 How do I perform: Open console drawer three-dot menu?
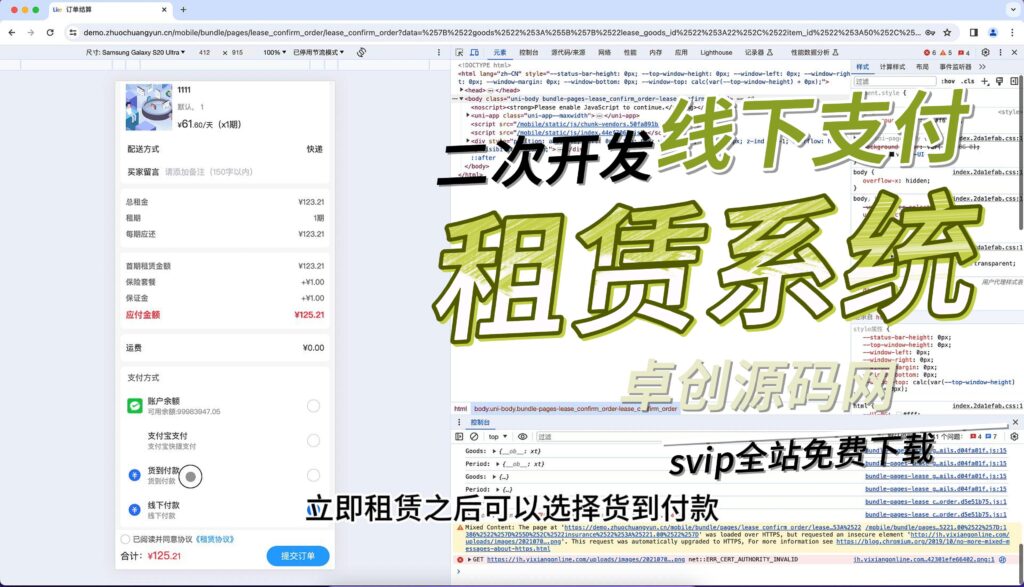tap(459, 422)
